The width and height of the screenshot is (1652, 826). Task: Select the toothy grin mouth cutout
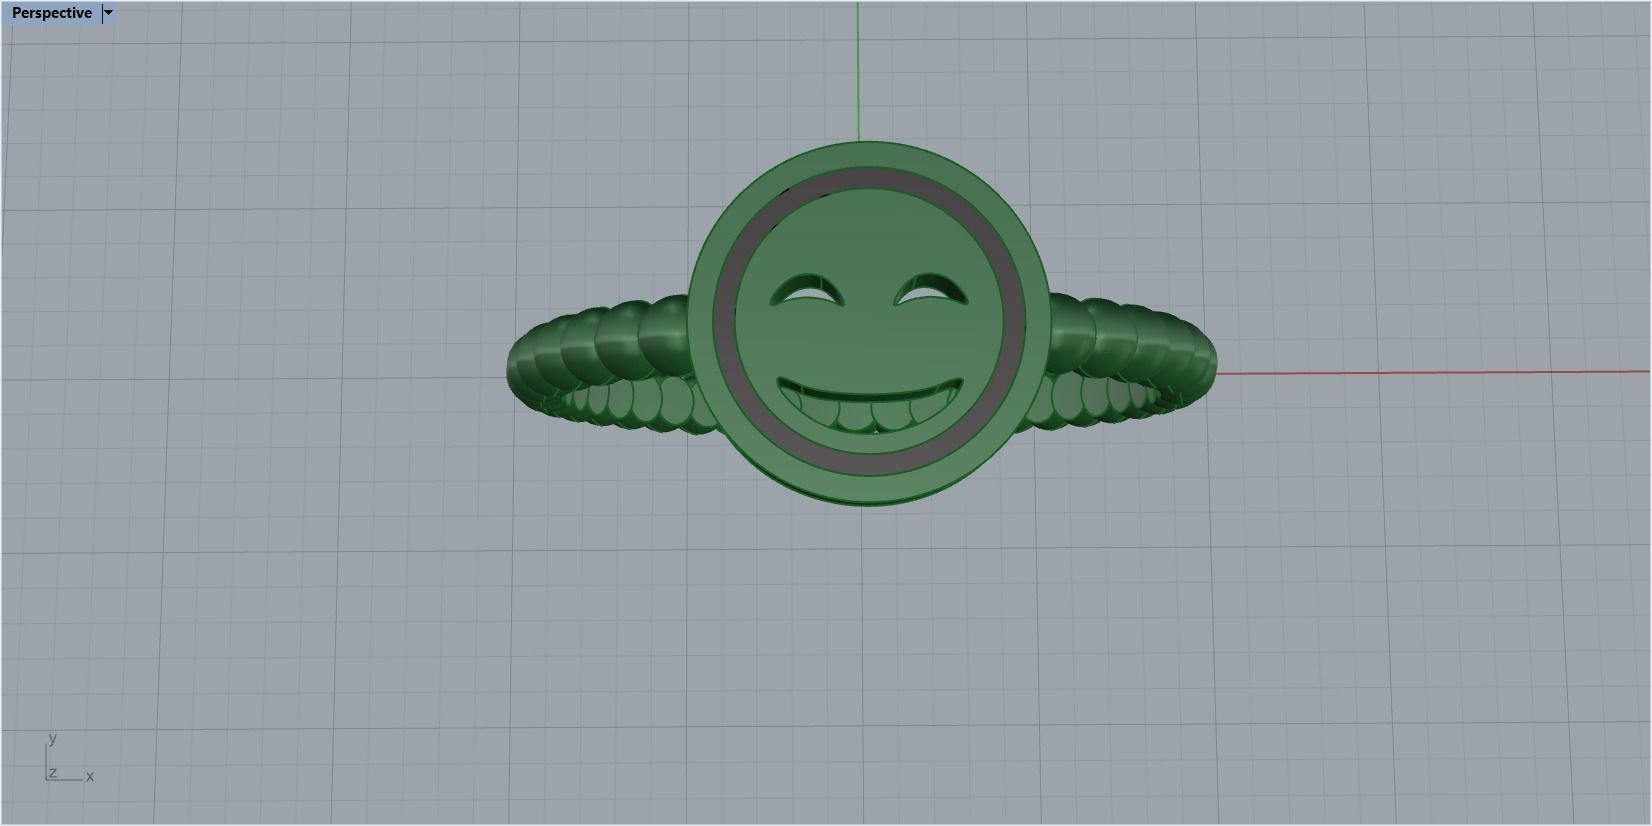871,404
